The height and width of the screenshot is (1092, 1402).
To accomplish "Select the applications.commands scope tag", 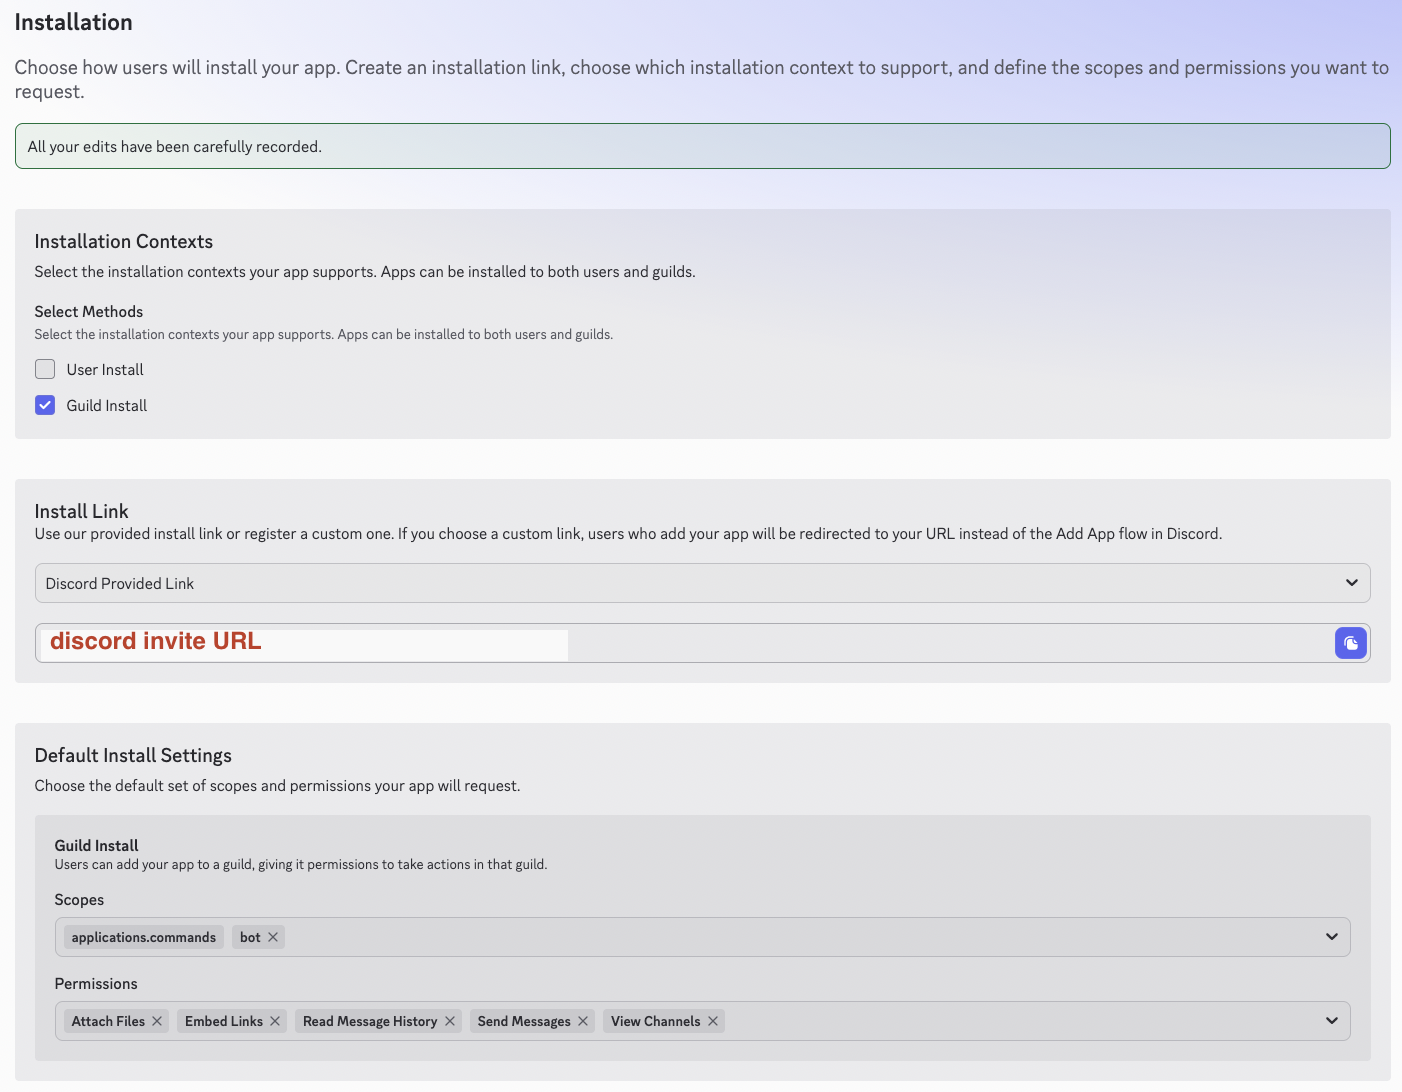I will click(143, 937).
